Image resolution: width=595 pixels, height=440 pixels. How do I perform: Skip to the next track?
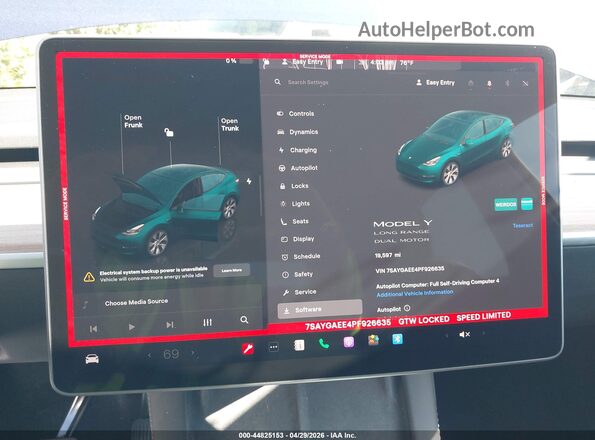point(170,325)
